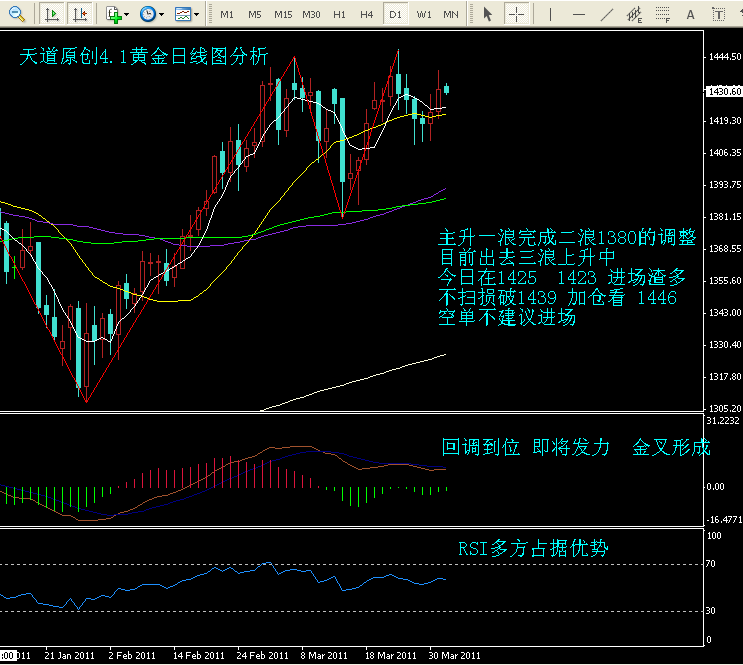
Task: Click the '30 Mar 2011' date label
Action: click(x=454, y=656)
